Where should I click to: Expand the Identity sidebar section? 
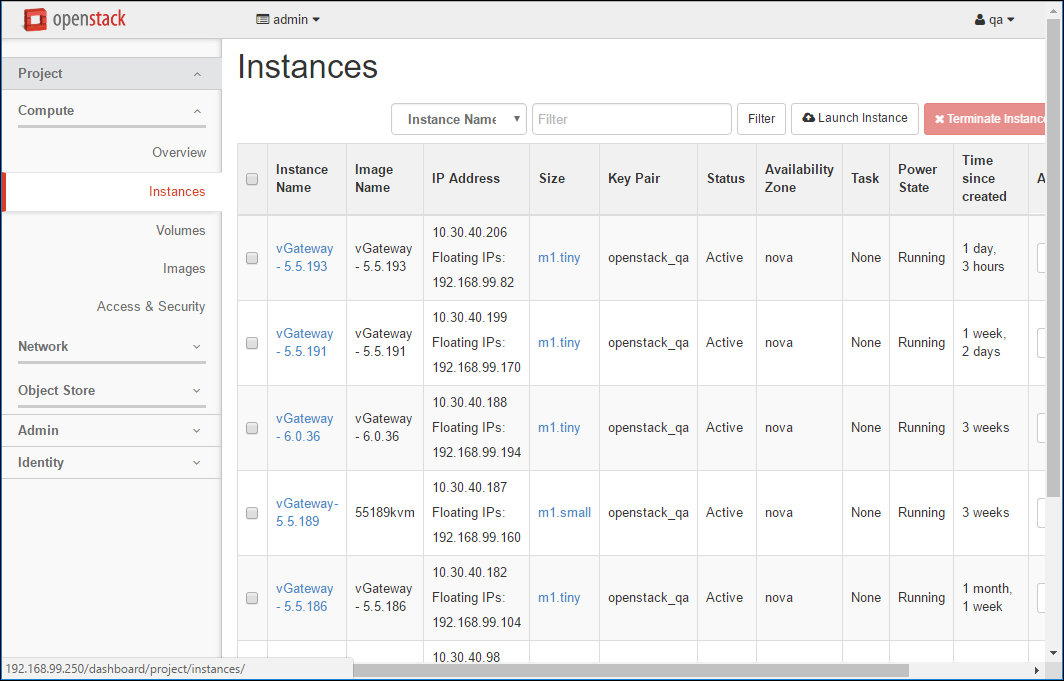[x=111, y=463]
